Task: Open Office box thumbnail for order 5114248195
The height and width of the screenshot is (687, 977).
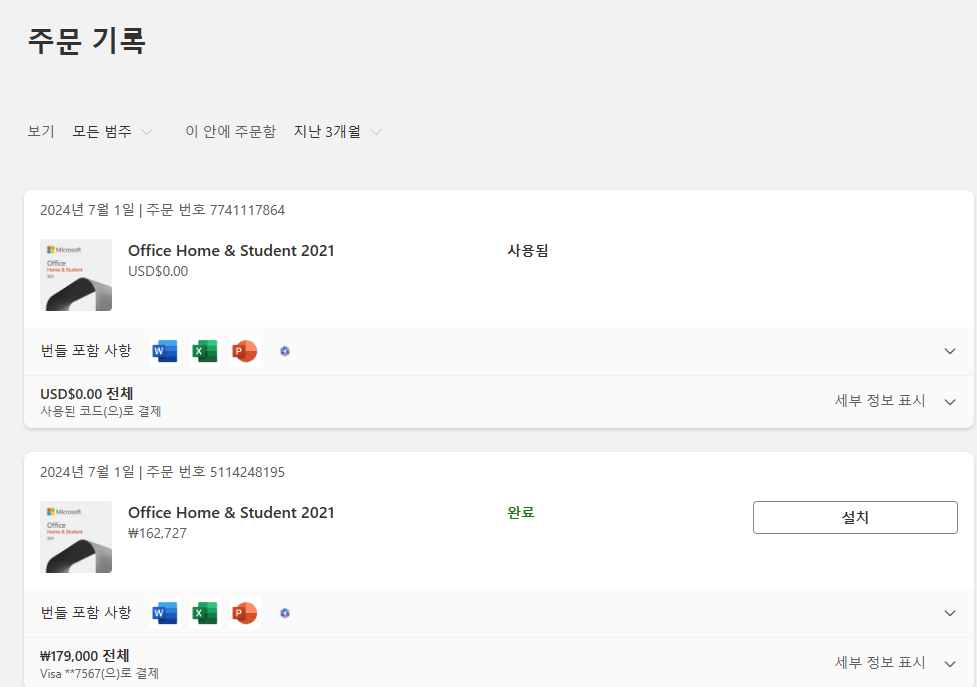Action: pos(76,537)
